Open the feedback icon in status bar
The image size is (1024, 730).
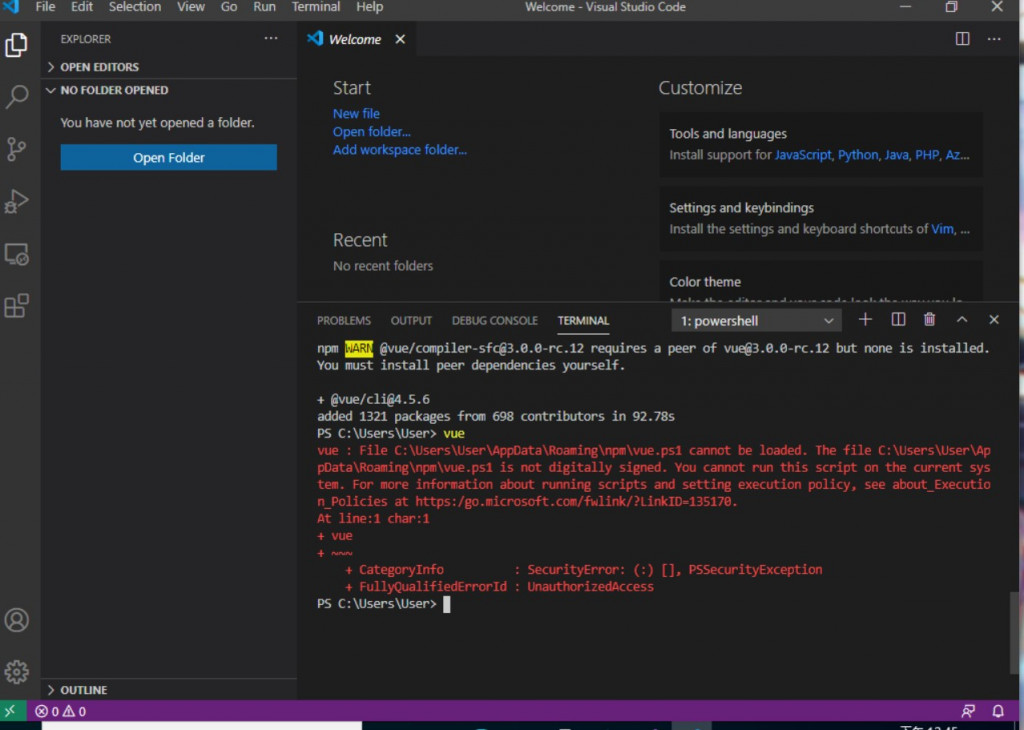point(968,710)
